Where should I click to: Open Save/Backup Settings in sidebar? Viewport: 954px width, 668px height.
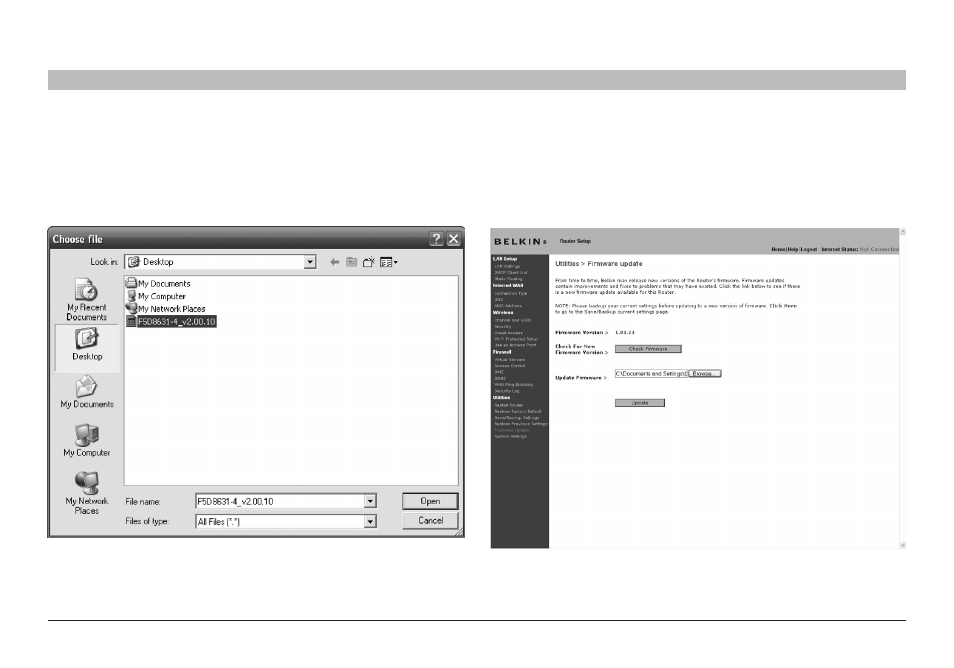click(x=517, y=418)
